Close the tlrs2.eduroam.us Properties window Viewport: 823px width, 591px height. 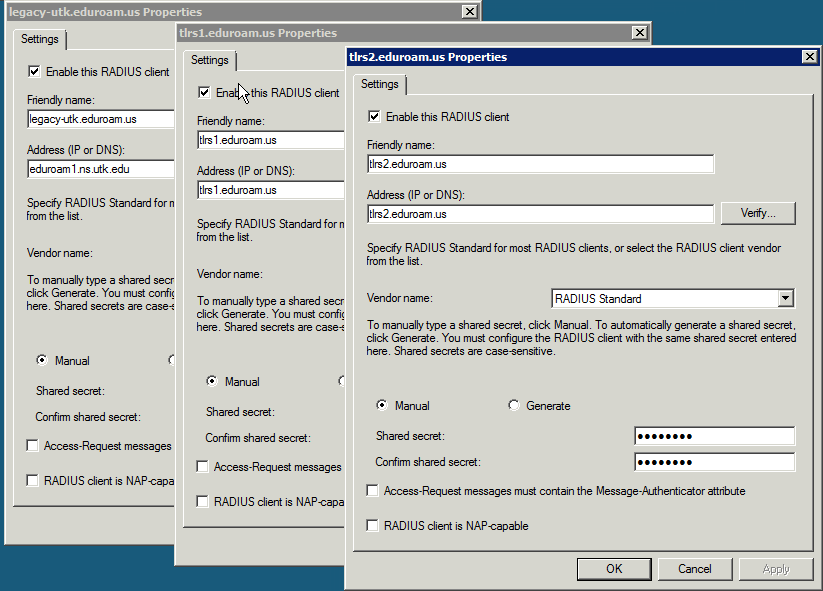(x=810, y=57)
